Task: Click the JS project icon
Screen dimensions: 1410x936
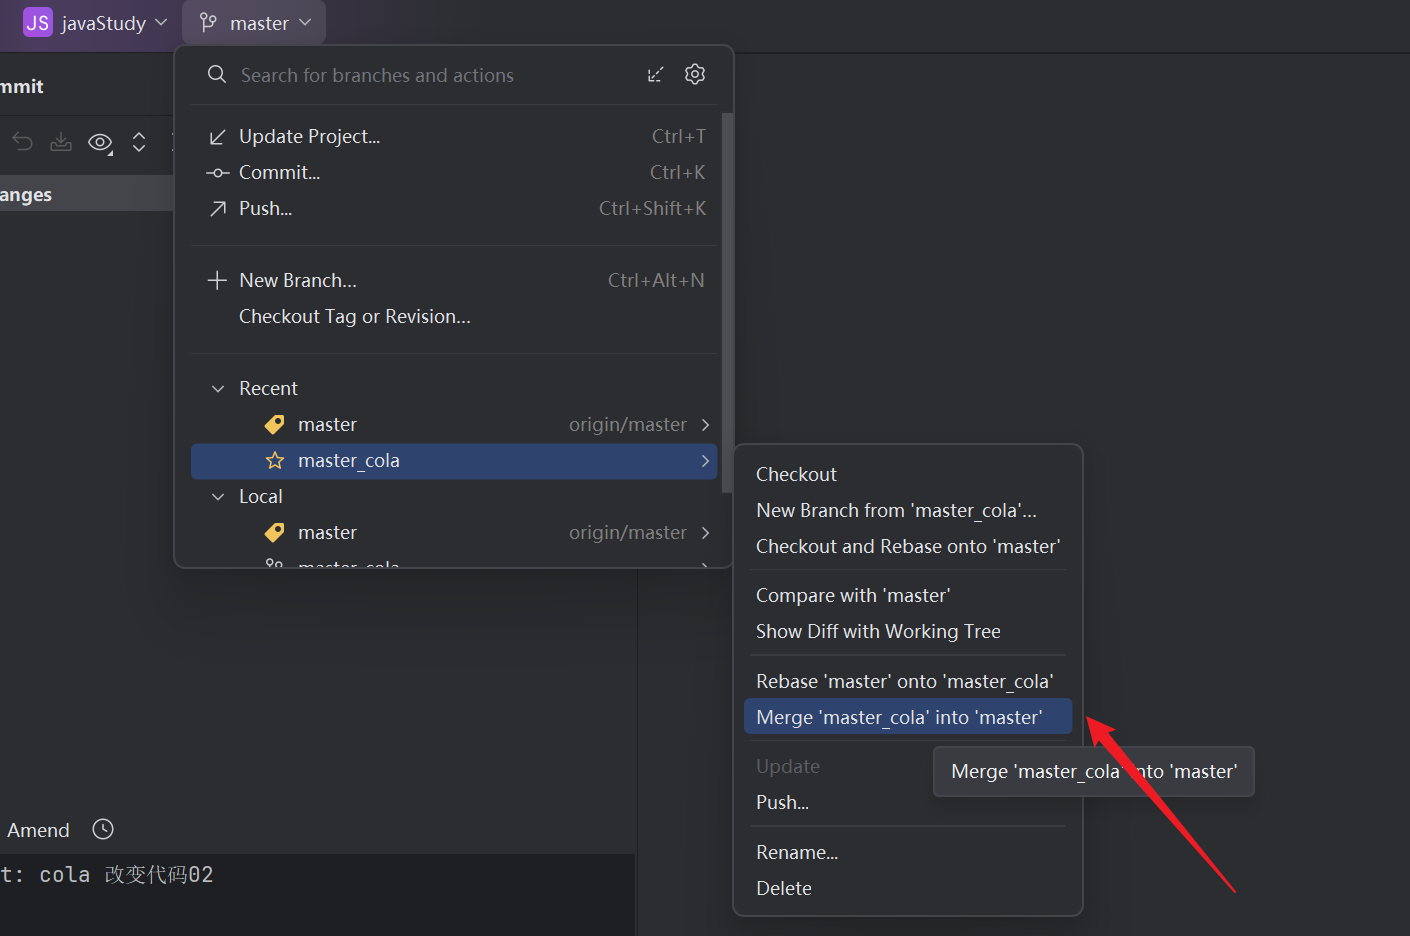Action: (37, 22)
